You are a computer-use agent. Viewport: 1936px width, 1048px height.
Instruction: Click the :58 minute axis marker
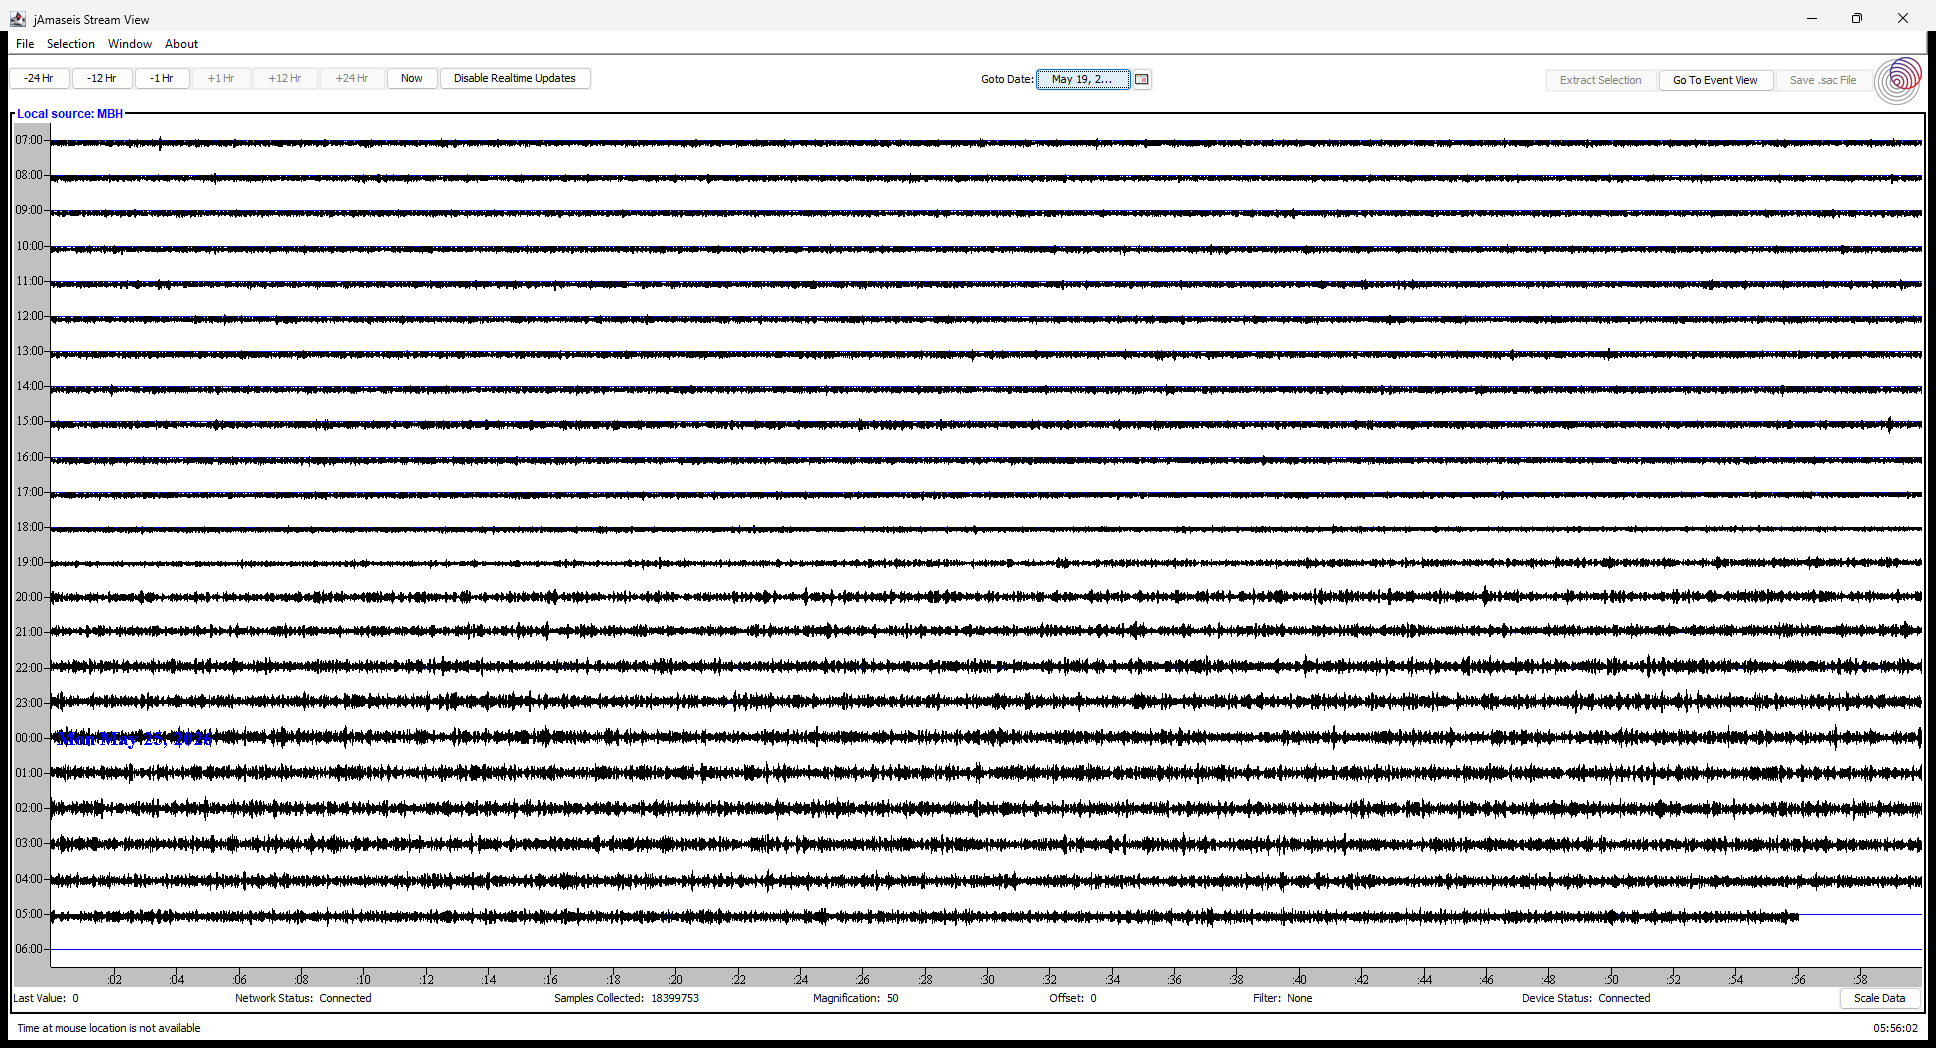(x=1860, y=979)
